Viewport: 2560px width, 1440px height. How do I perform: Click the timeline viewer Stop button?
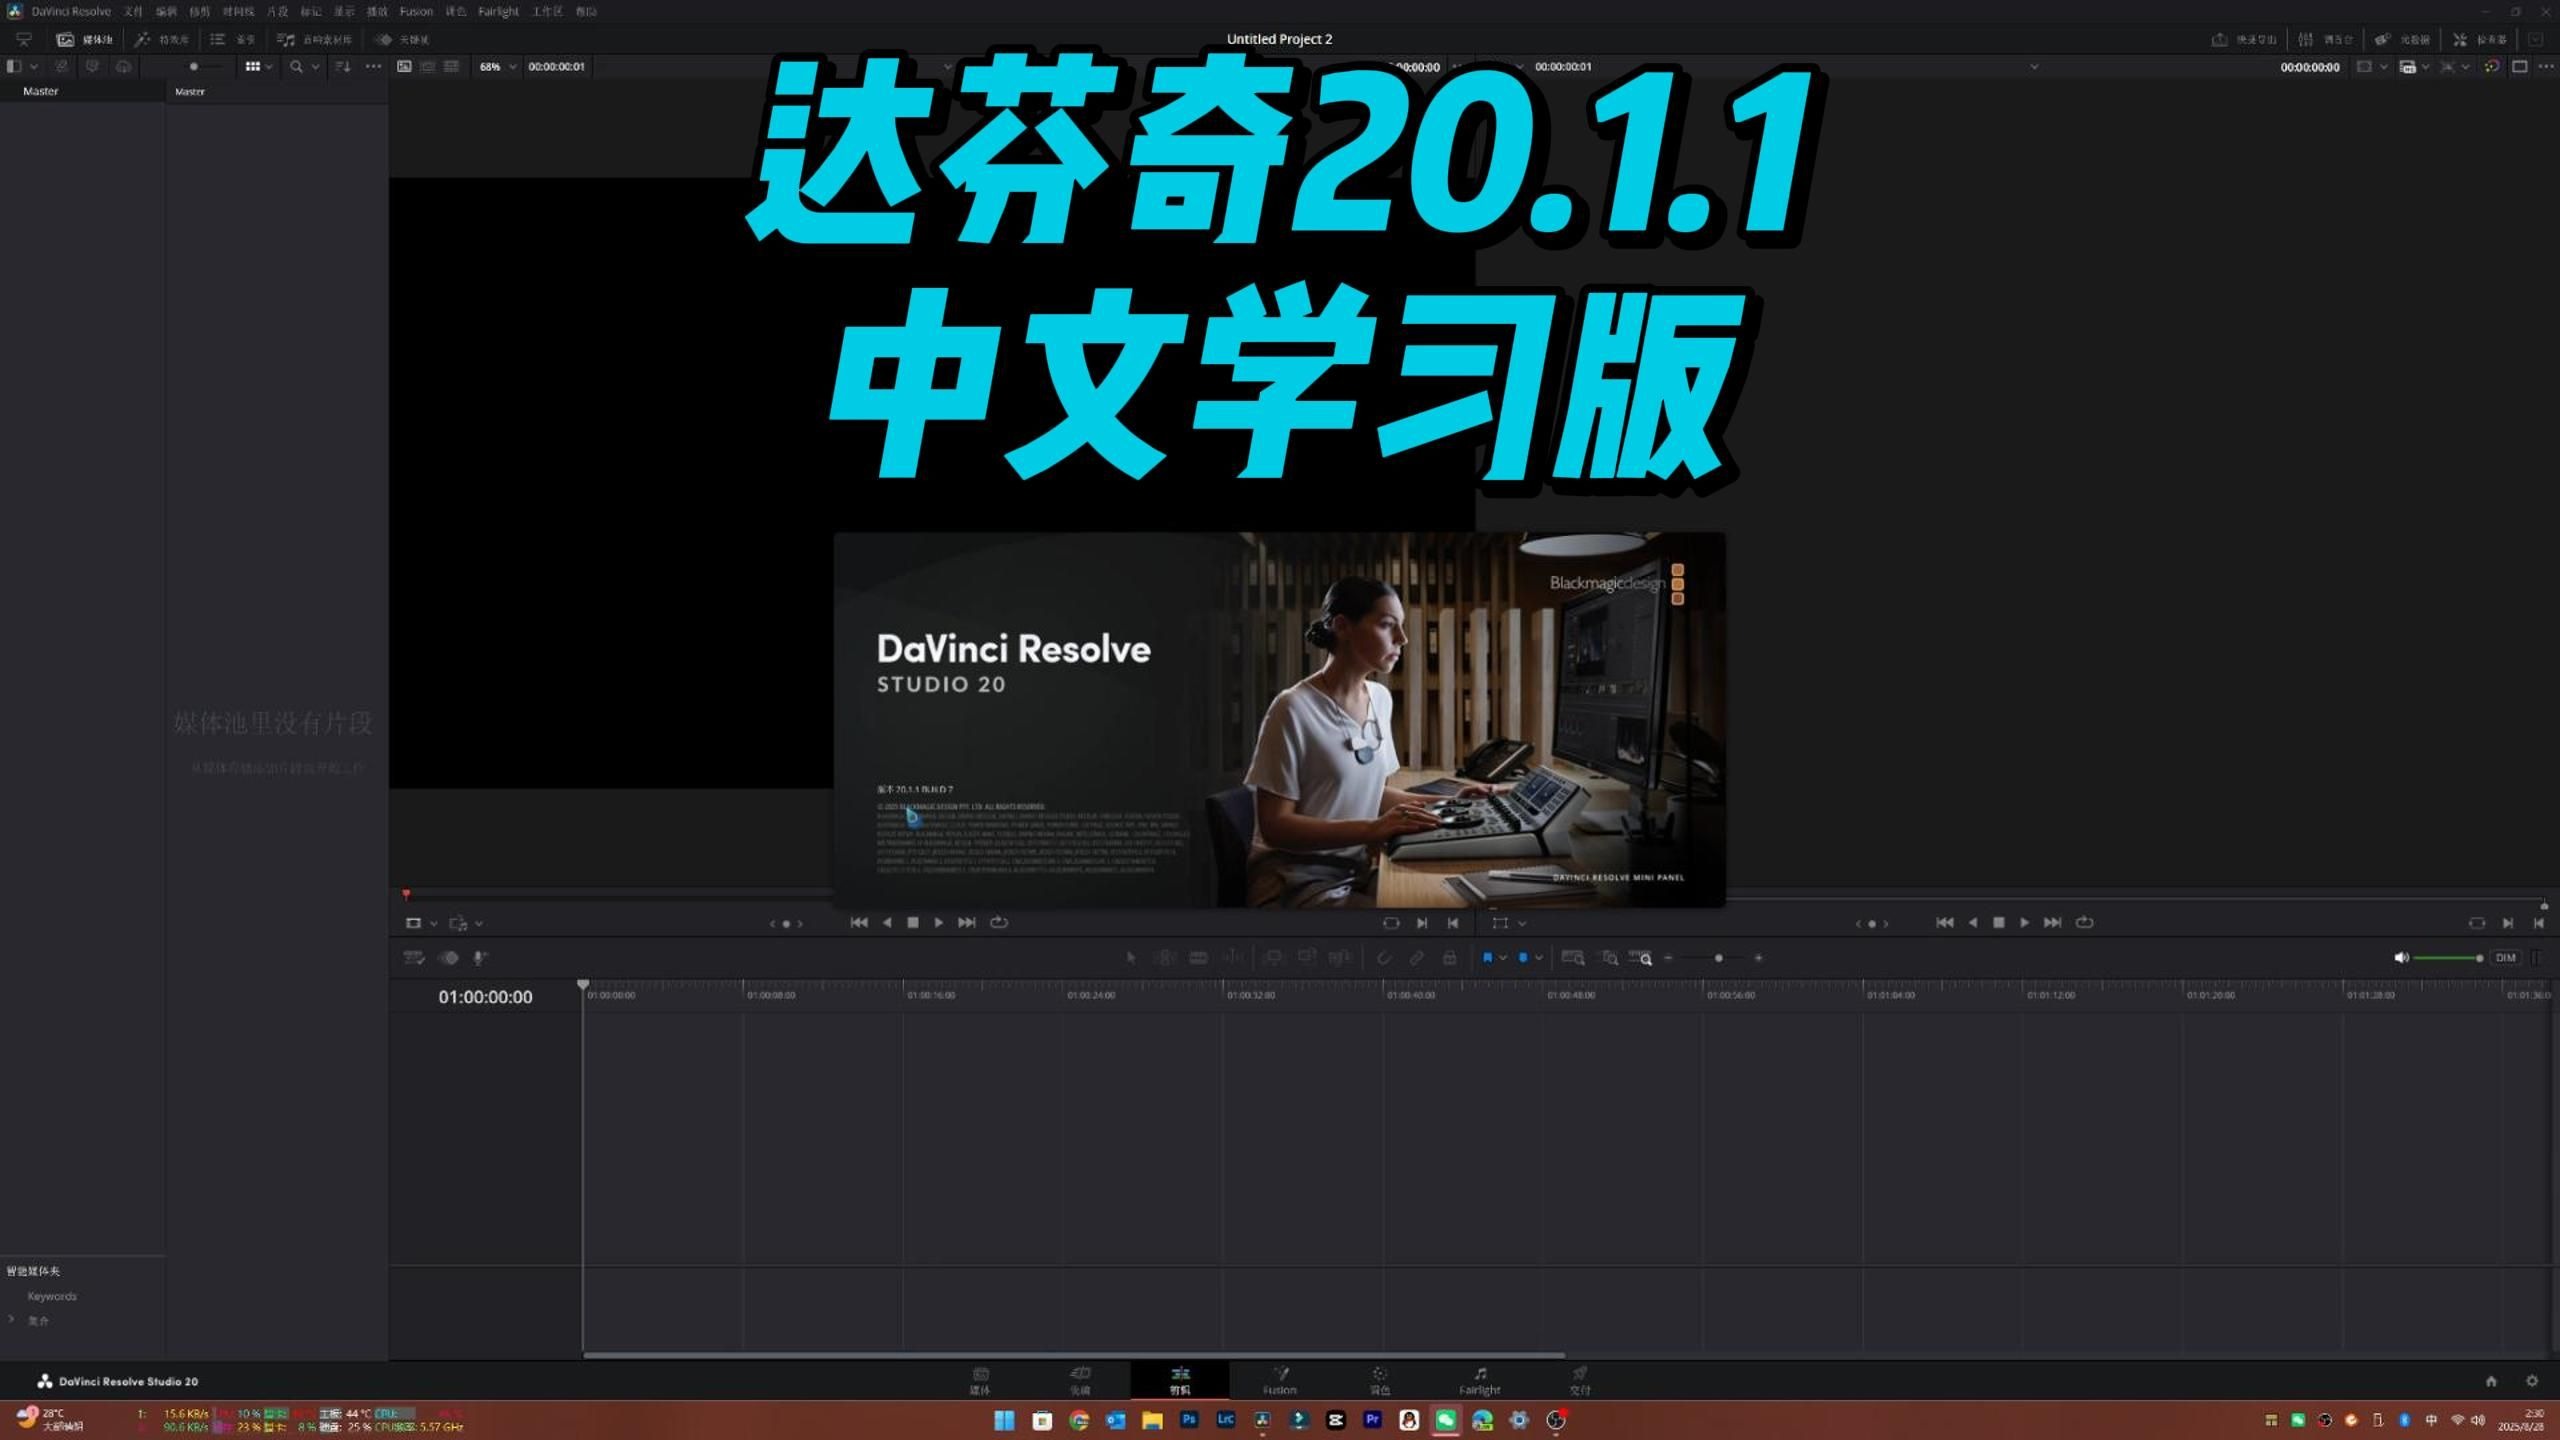(1998, 922)
